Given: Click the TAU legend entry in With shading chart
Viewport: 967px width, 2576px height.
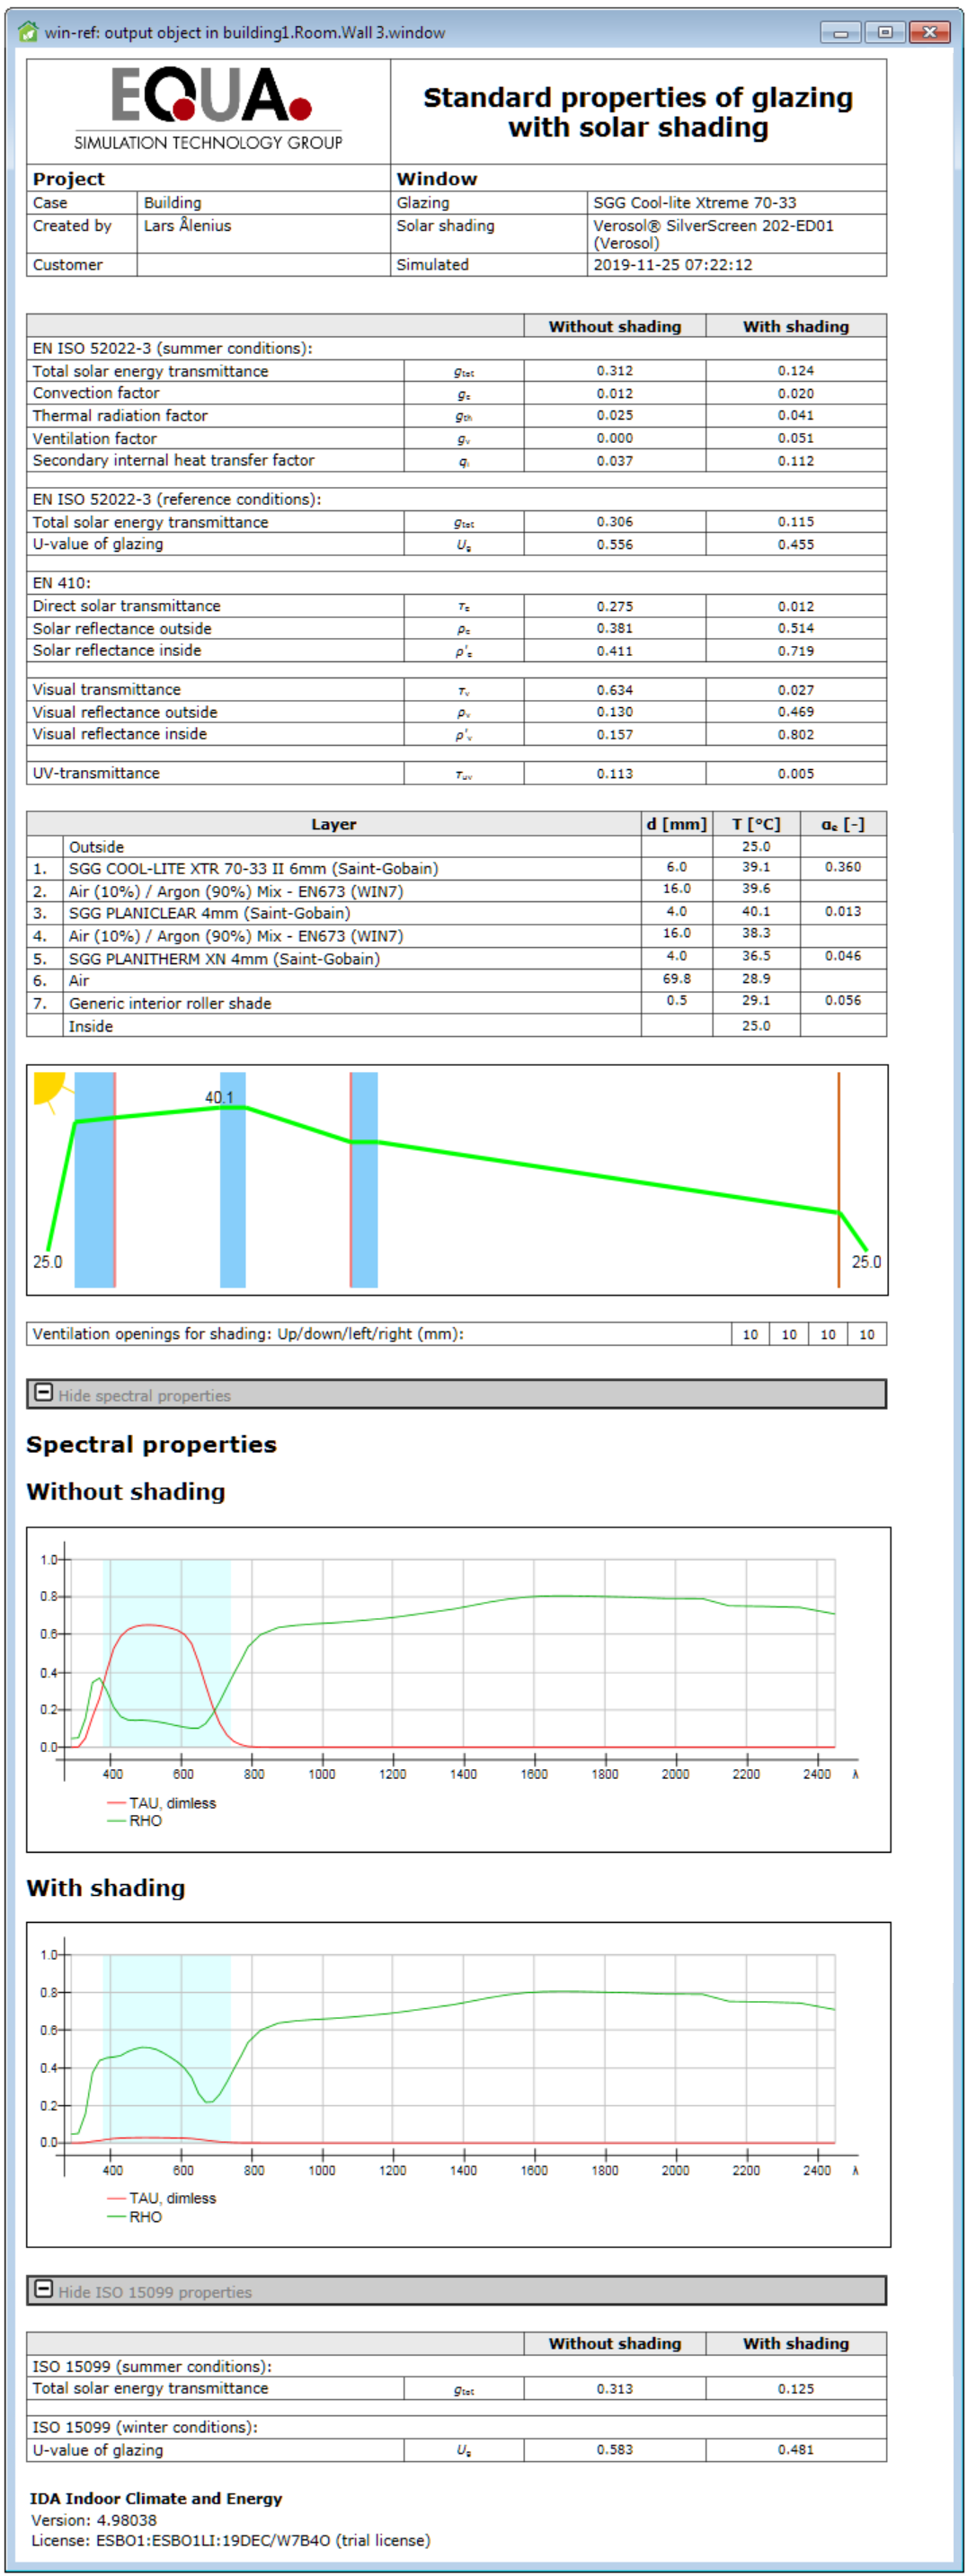Looking at the screenshot, I should point(172,2198).
